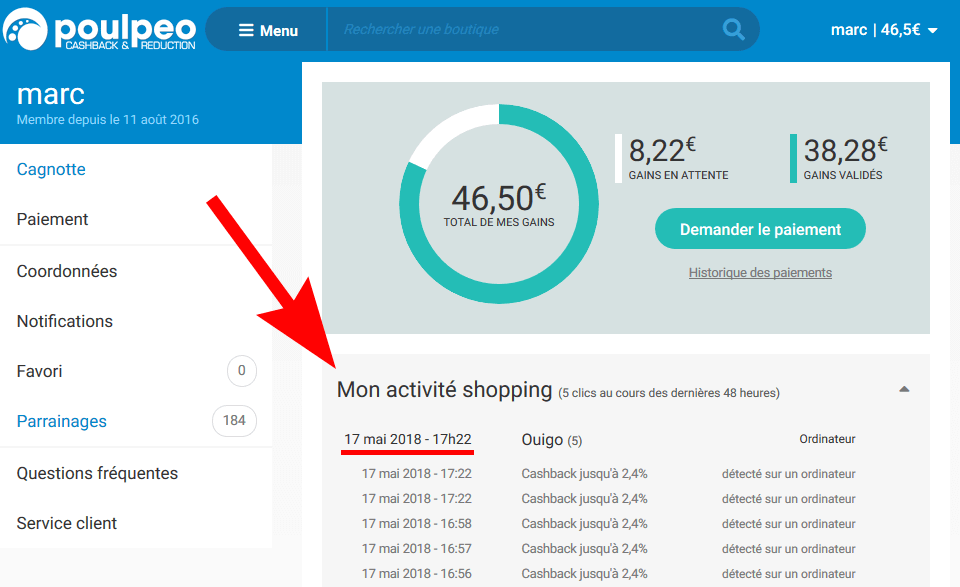960x587 pixels.
Task: Collapse the Mon activité shopping section
Action: point(904,389)
